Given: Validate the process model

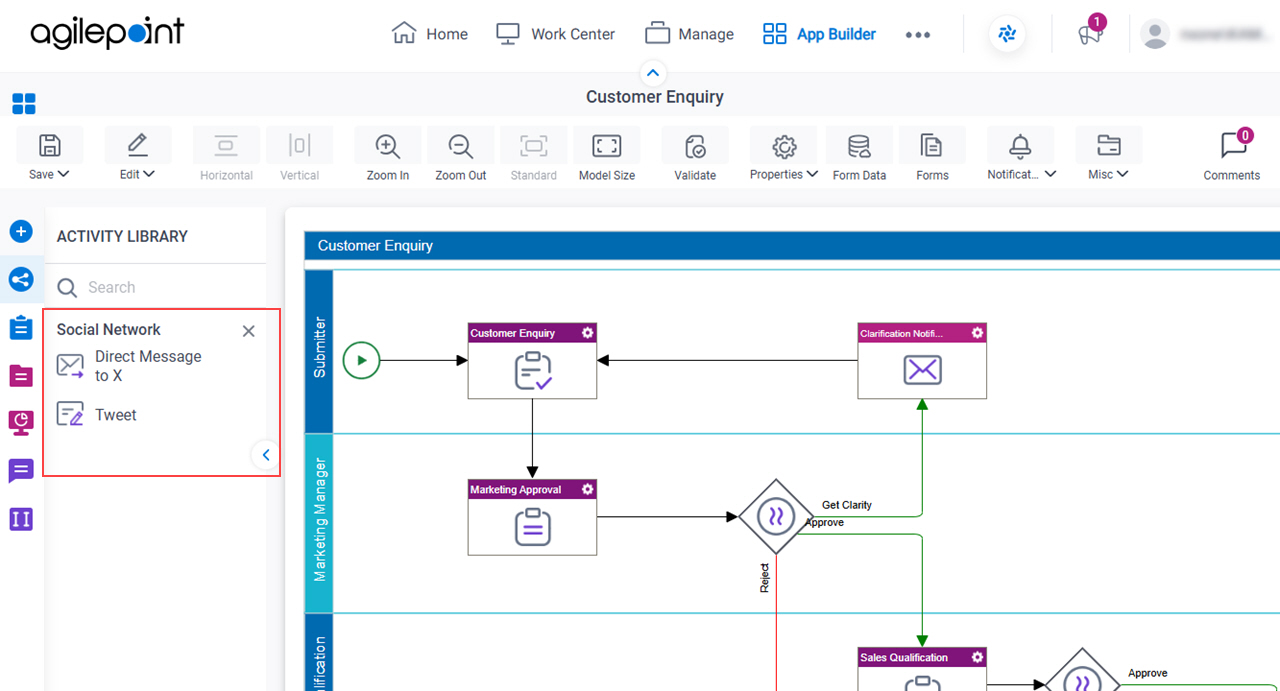Looking at the screenshot, I should coord(695,146).
